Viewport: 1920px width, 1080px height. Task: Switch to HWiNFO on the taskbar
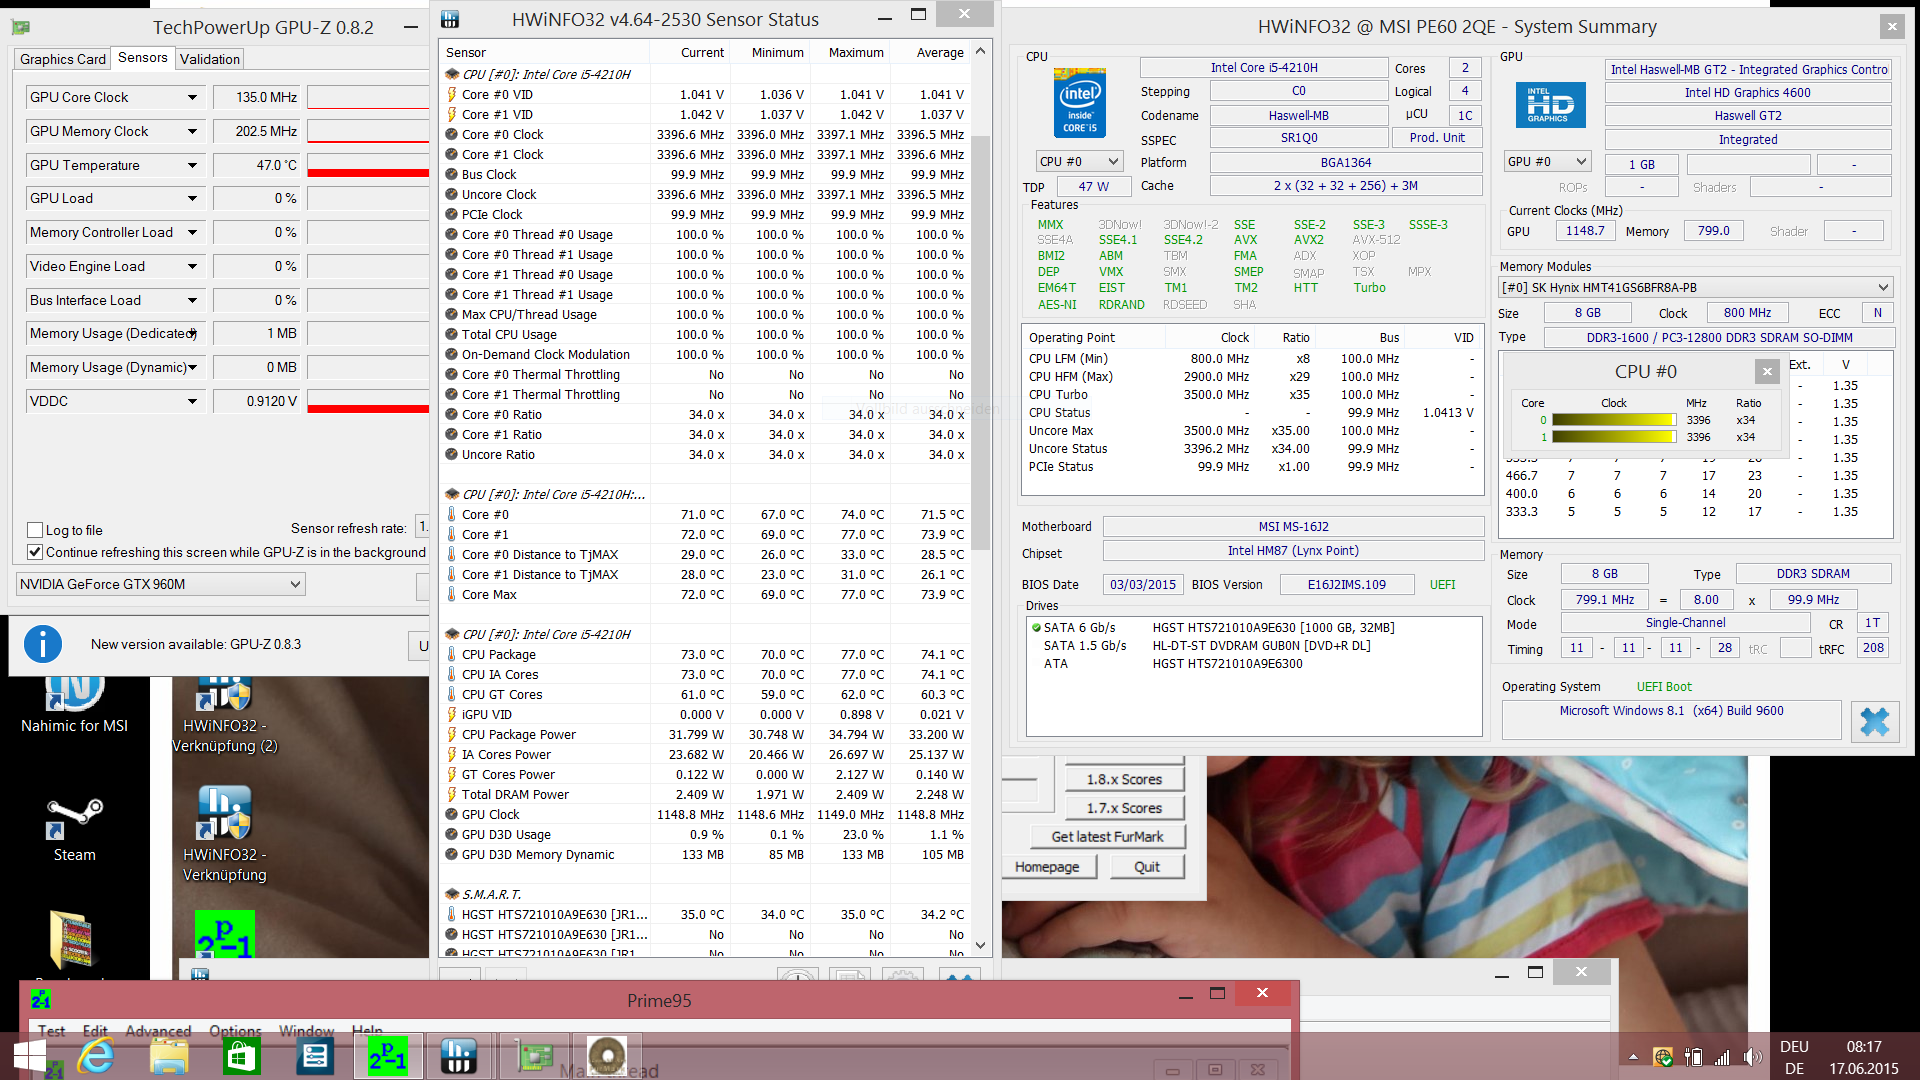tap(459, 1056)
